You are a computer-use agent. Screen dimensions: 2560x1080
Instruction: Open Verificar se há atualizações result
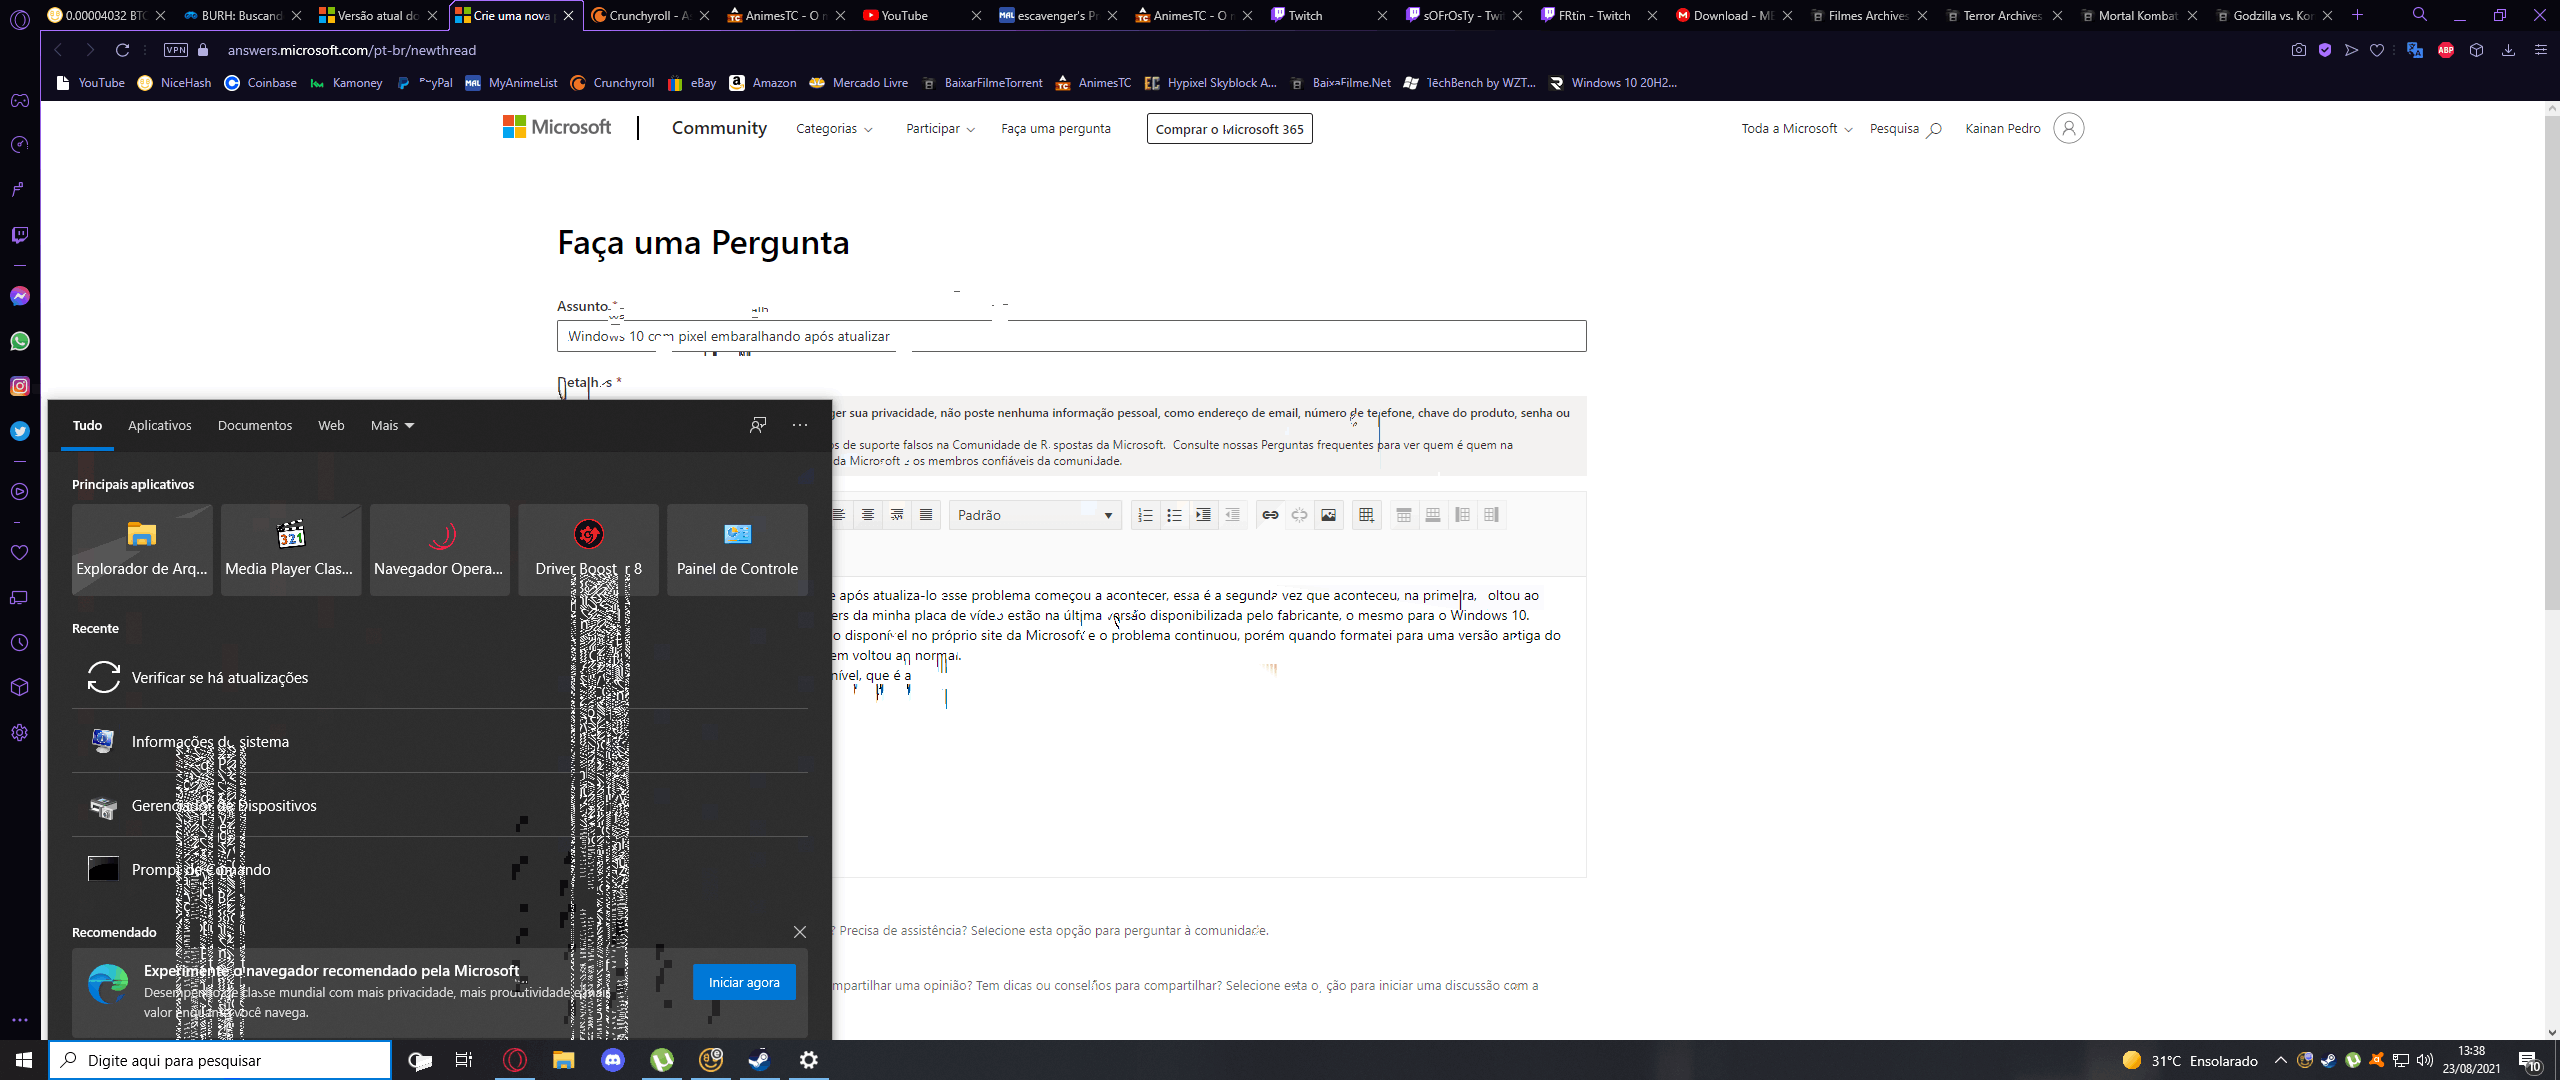[x=440, y=678]
